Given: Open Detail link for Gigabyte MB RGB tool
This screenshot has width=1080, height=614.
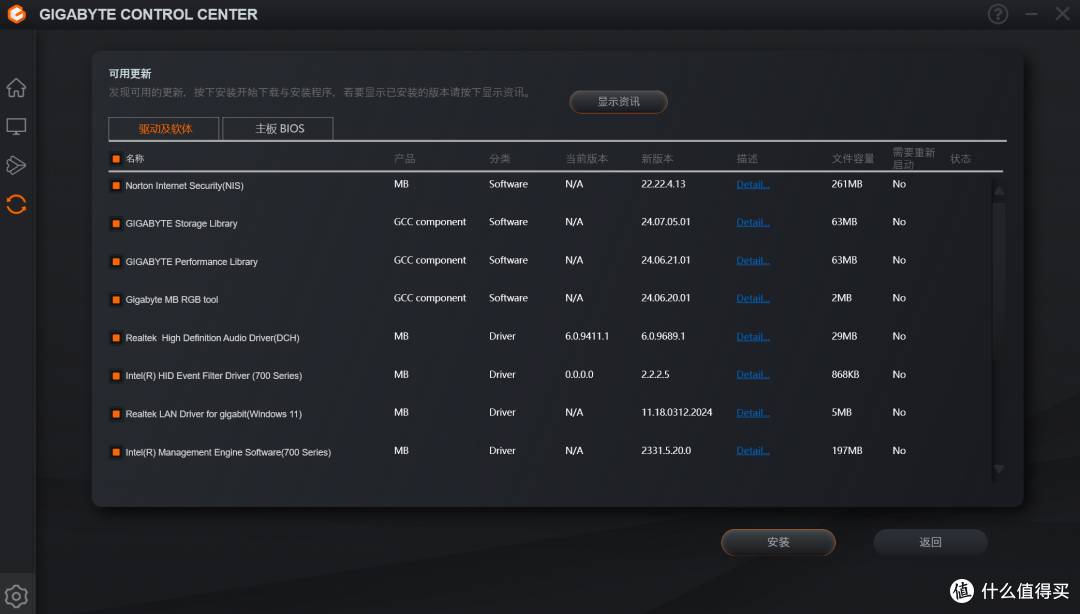Looking at the screenshot, I should 753,298.
